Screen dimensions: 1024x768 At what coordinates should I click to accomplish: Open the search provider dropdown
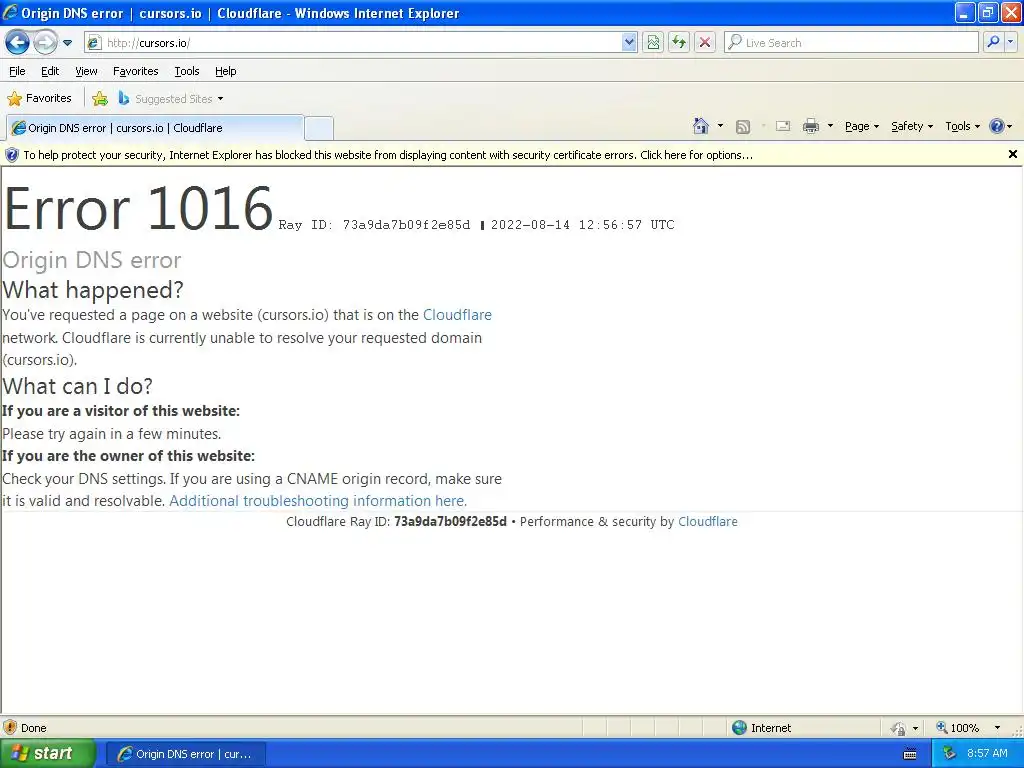point(1010,43)
